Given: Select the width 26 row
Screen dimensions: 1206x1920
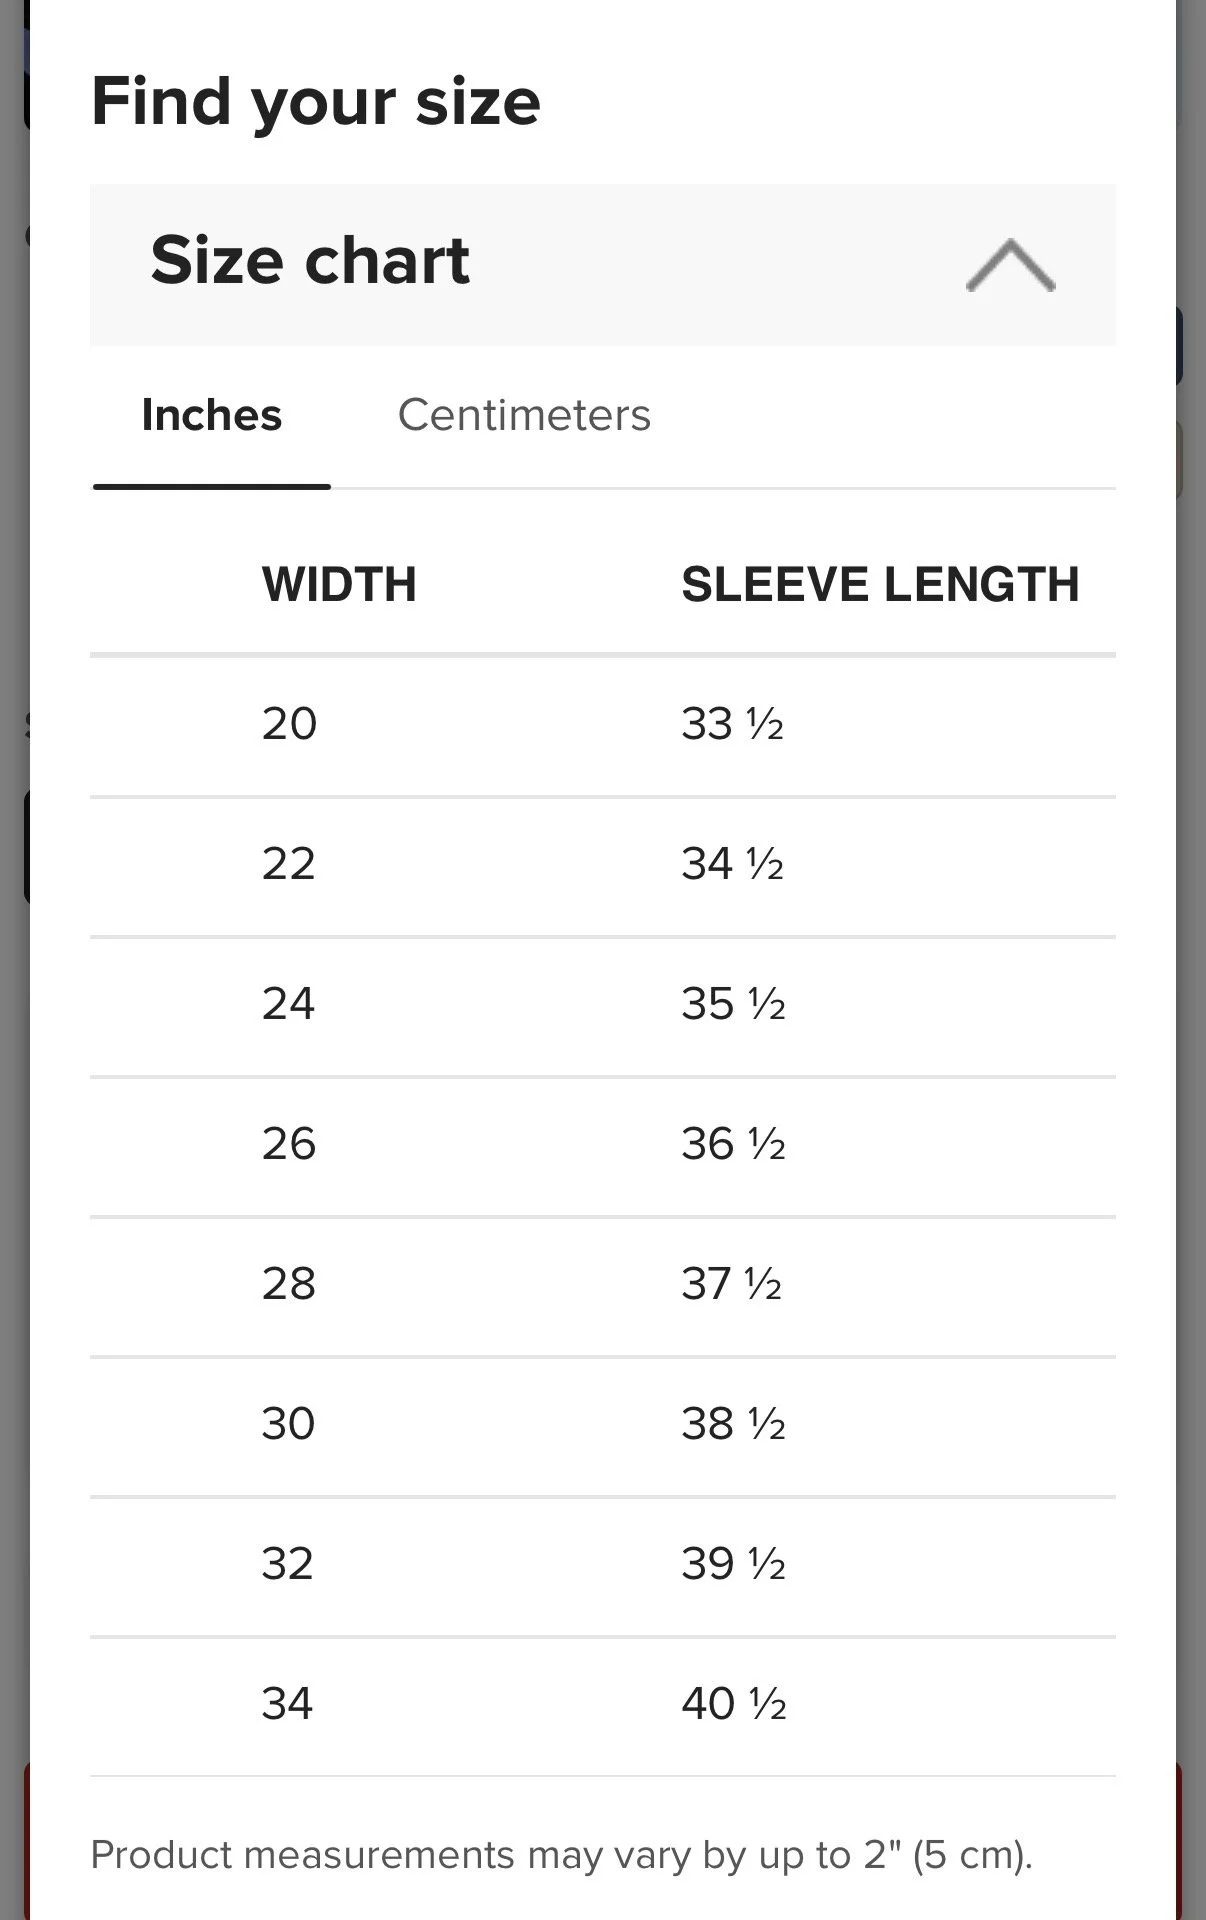Looking at the screenshot, I should pyautogui.click(x=289, y=1144).
